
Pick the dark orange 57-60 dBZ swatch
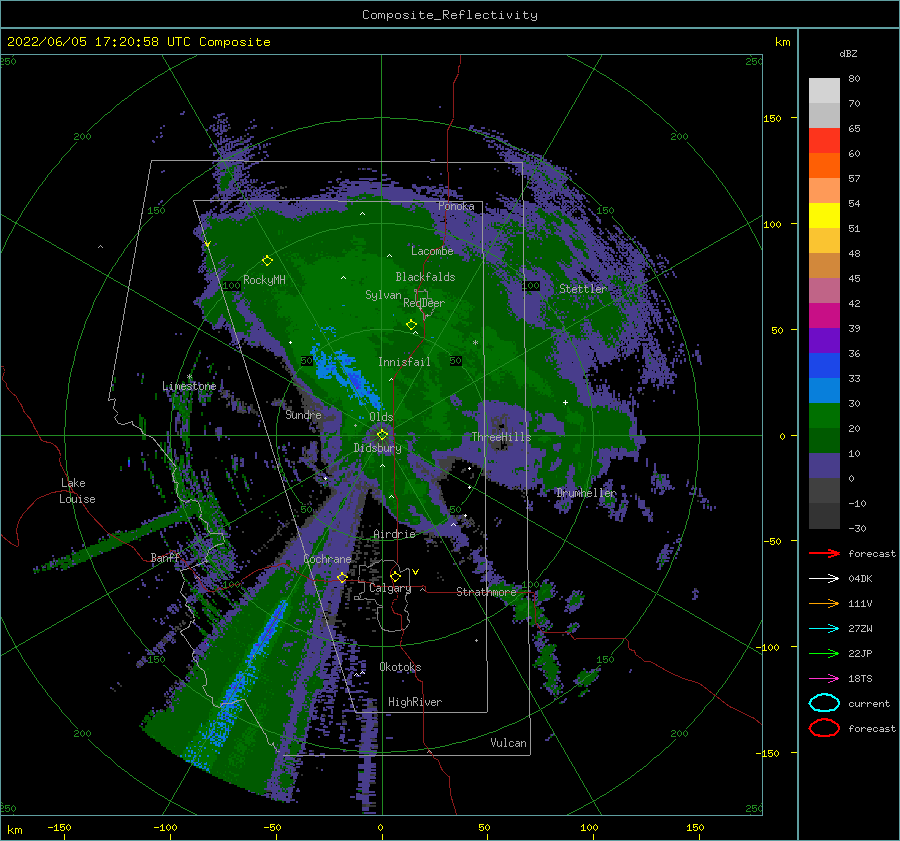[824, 165]
